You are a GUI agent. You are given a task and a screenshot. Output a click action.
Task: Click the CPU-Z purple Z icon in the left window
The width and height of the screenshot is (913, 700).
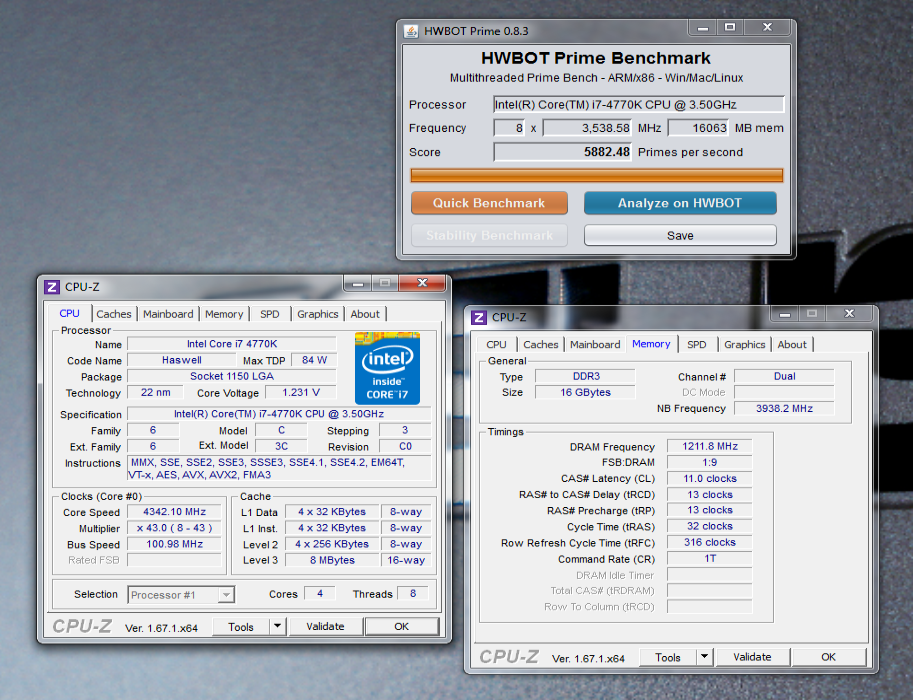click(x=52, y=287)
